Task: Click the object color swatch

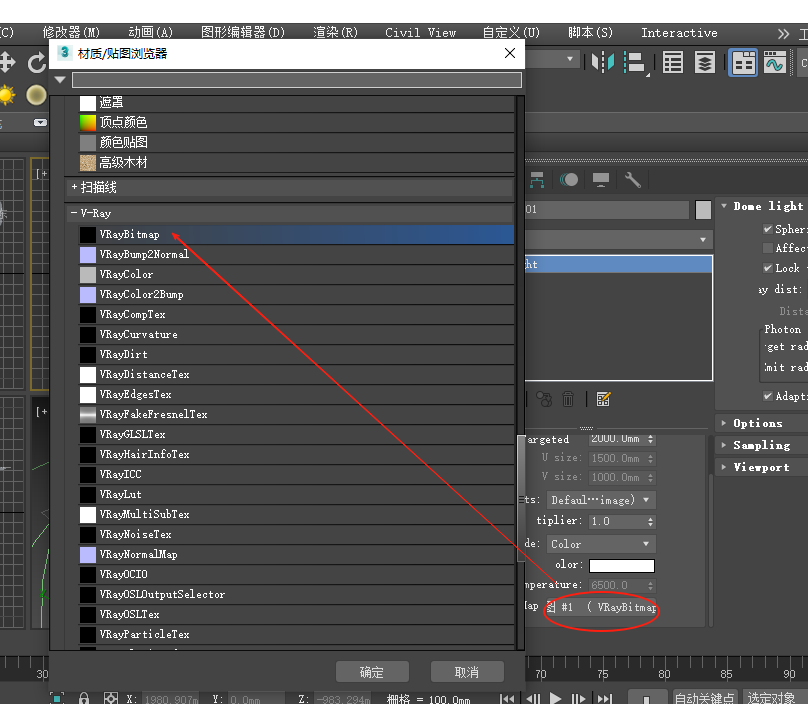Action: tap(703, 210)
